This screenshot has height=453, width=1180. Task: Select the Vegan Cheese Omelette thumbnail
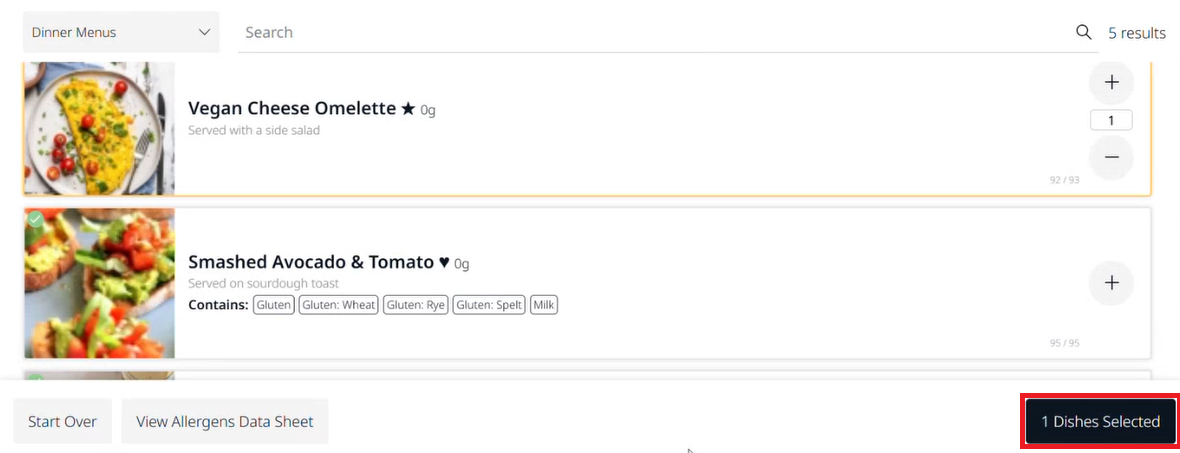(x=99, y=129)
